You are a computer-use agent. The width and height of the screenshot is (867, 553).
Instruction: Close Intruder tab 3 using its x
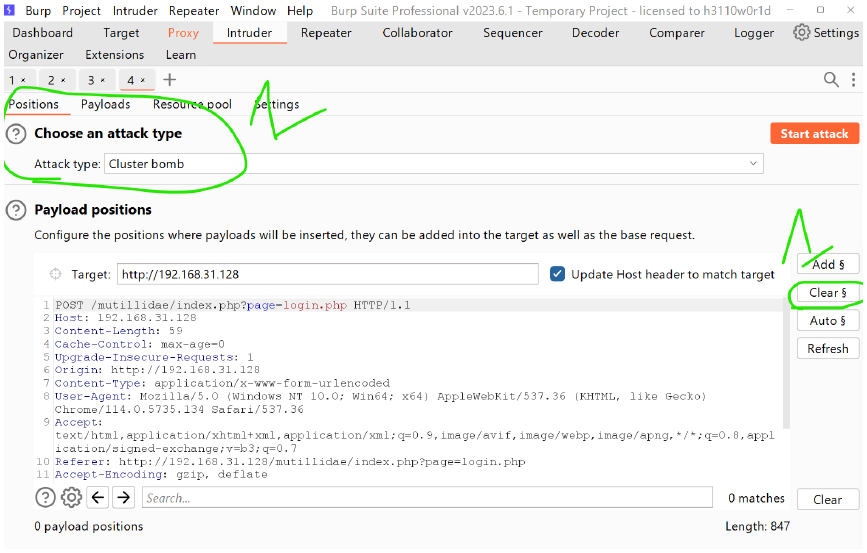coord(103,81)
